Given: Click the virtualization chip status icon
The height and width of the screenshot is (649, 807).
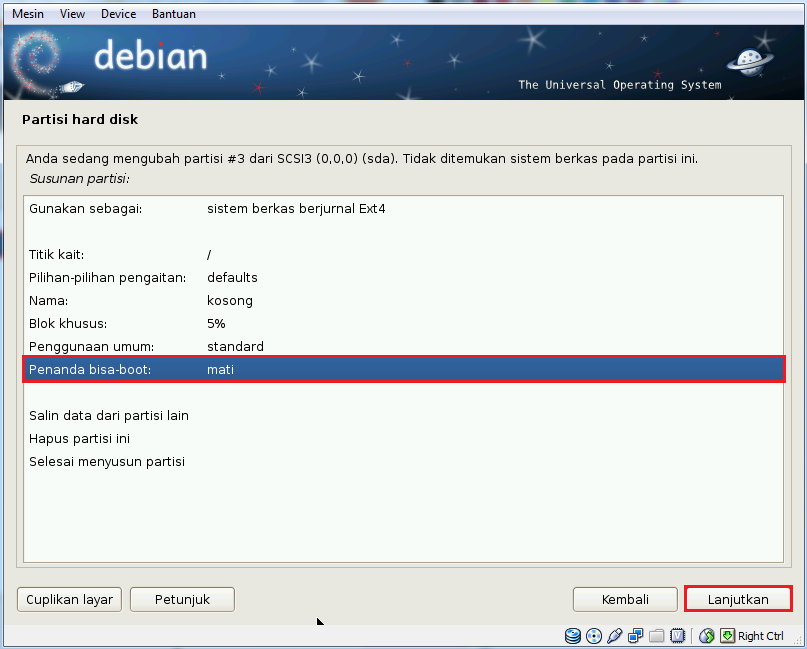Looking at the screenshot, I should (x=678, y=636).
